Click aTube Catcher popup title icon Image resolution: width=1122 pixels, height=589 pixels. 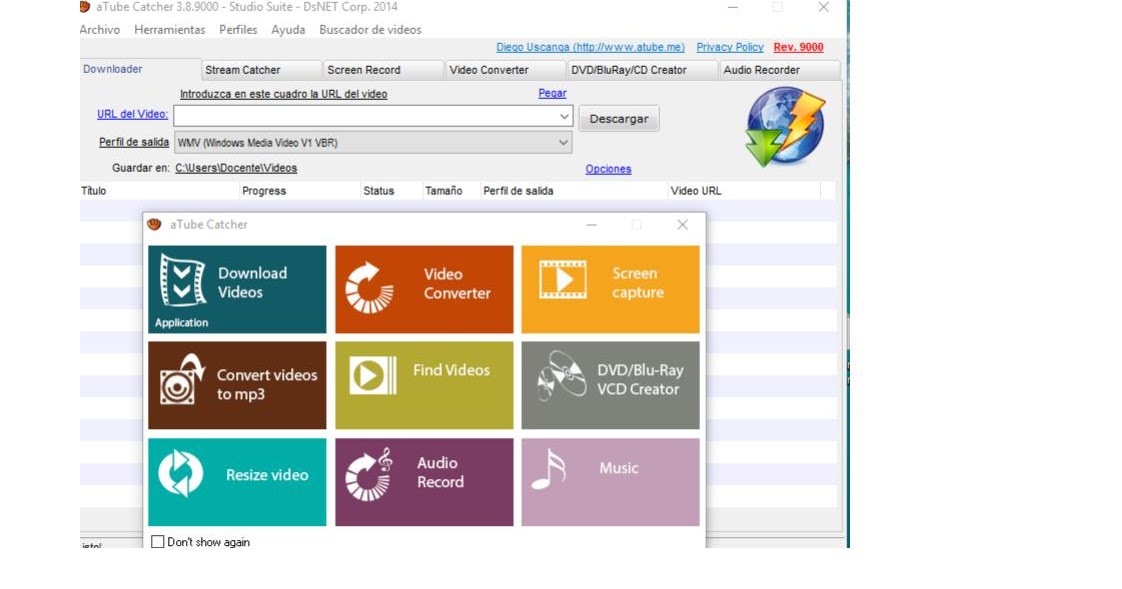[155, 224]
